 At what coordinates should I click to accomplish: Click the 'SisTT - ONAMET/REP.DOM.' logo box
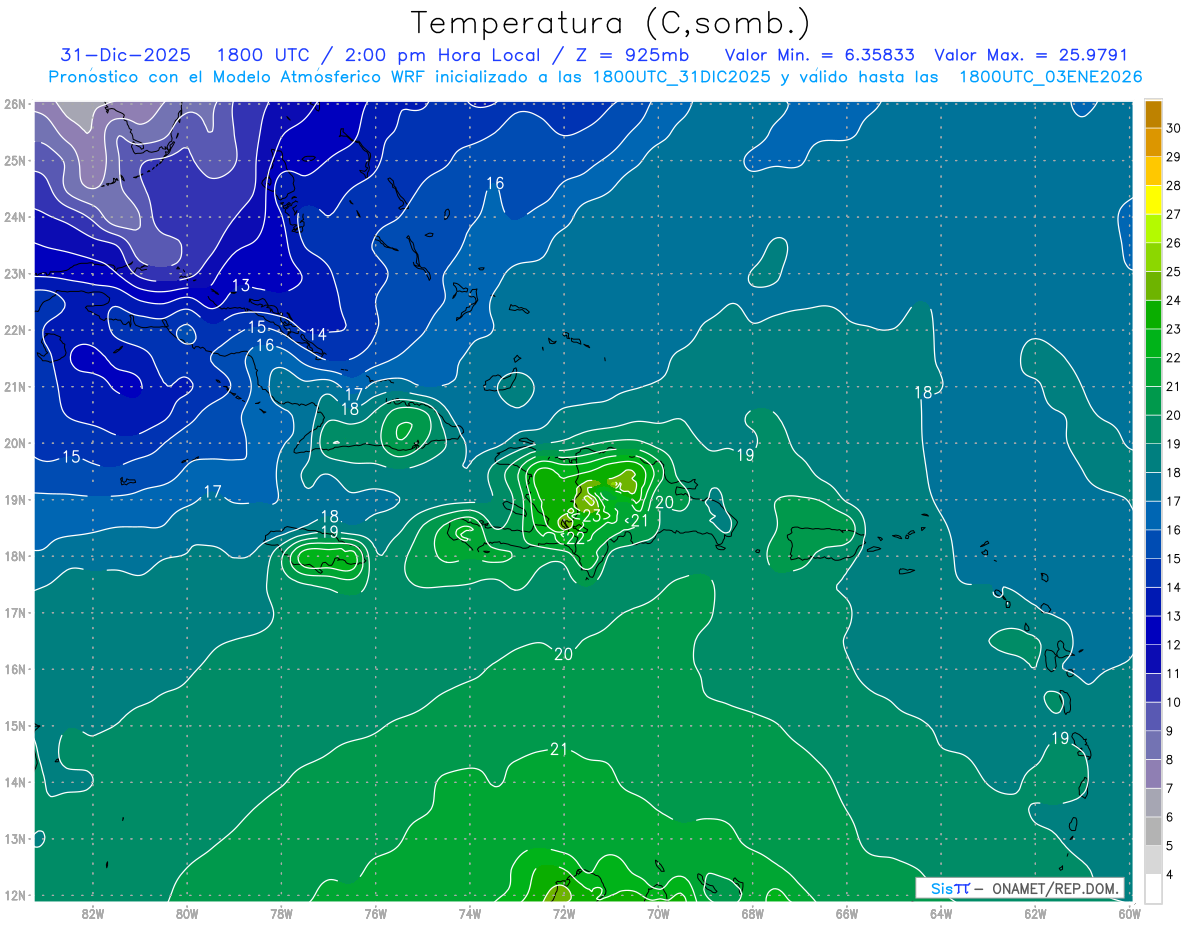point(1020,888)
